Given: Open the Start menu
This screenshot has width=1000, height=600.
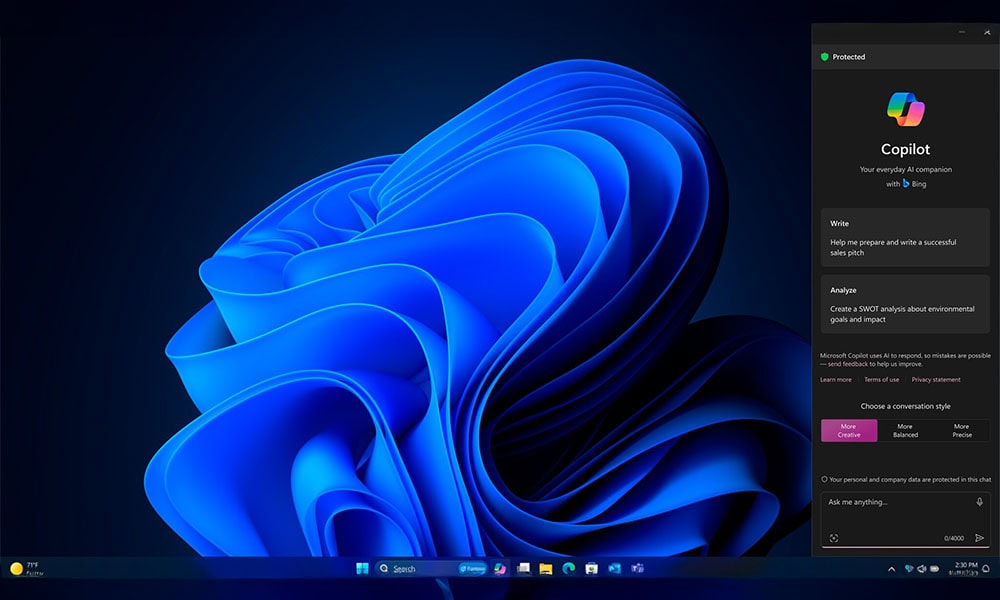Looking at the screenshot, I should (x=363, y=568).
